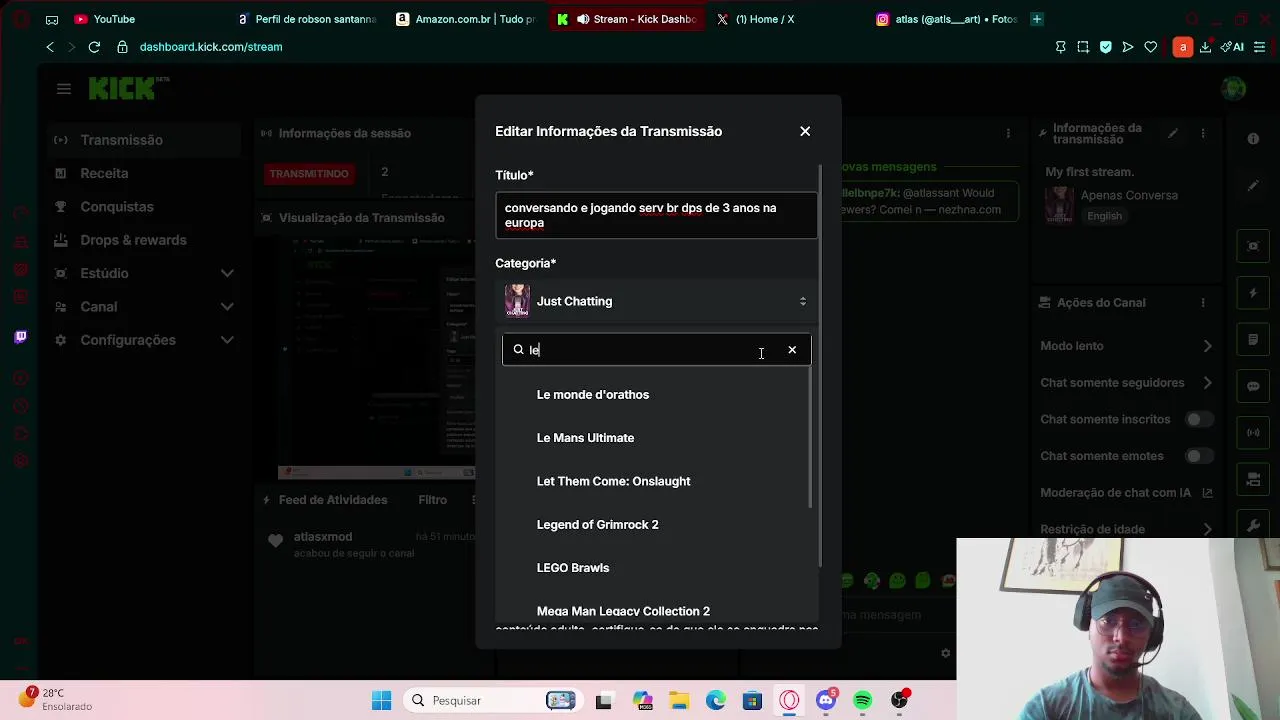
Task: Open Discord from the taskbar
Action: point(826,701)
